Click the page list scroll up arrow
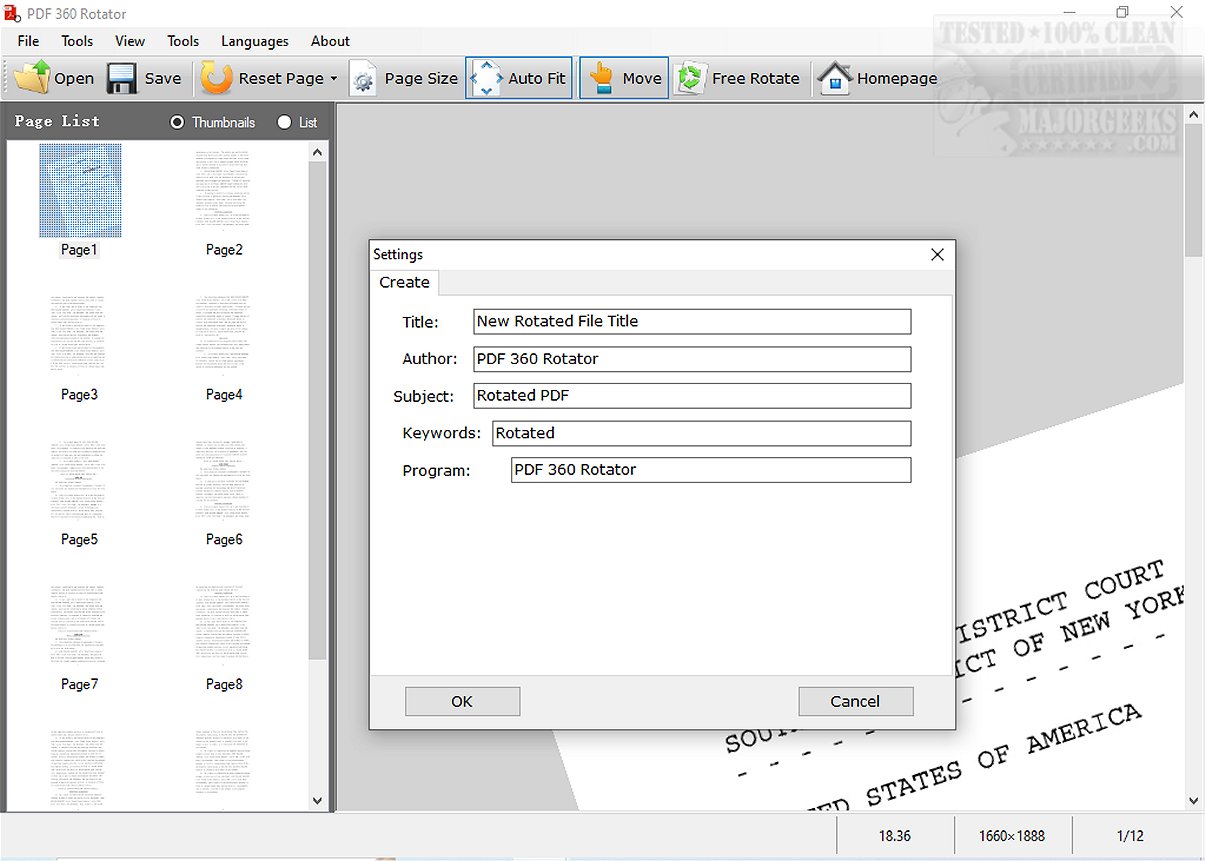Screen dimensions: 1205x861 click(x=318, y=152)
